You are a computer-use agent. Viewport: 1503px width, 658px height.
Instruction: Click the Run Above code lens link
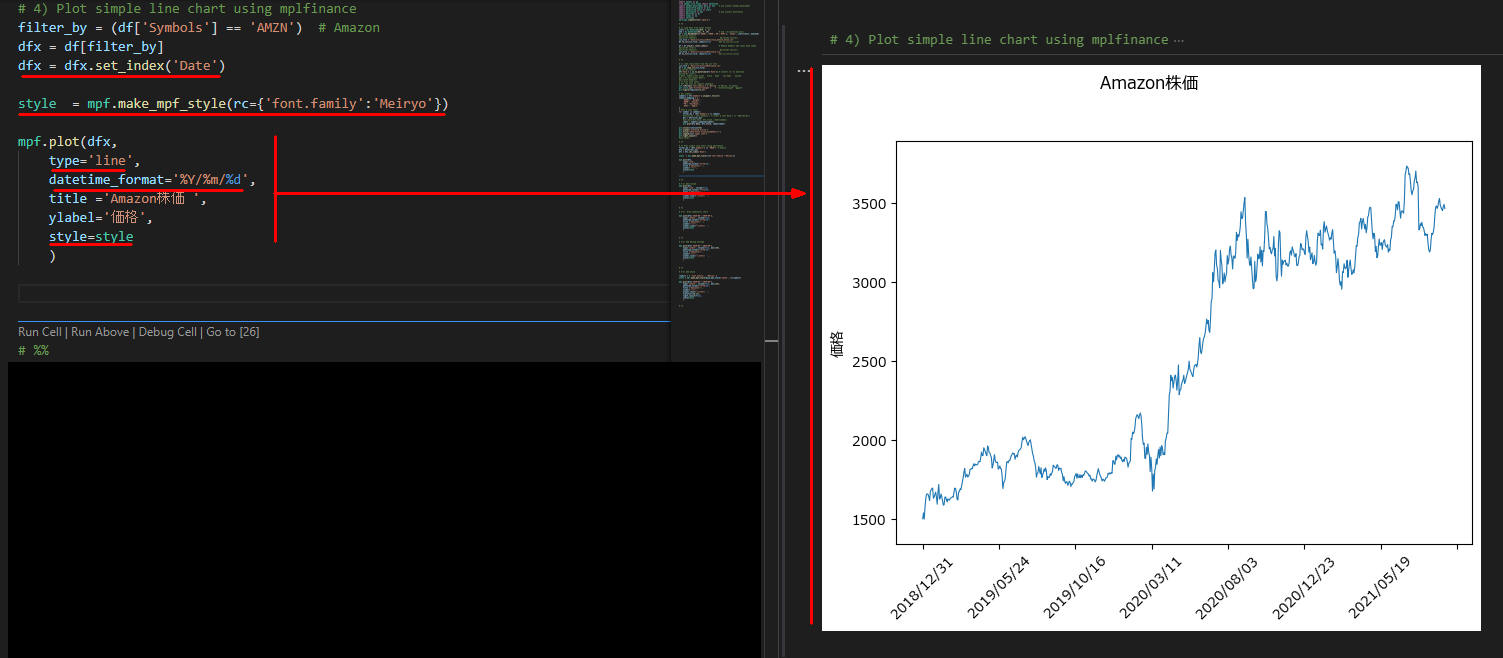pyautogui.click(x=100, y=331)
